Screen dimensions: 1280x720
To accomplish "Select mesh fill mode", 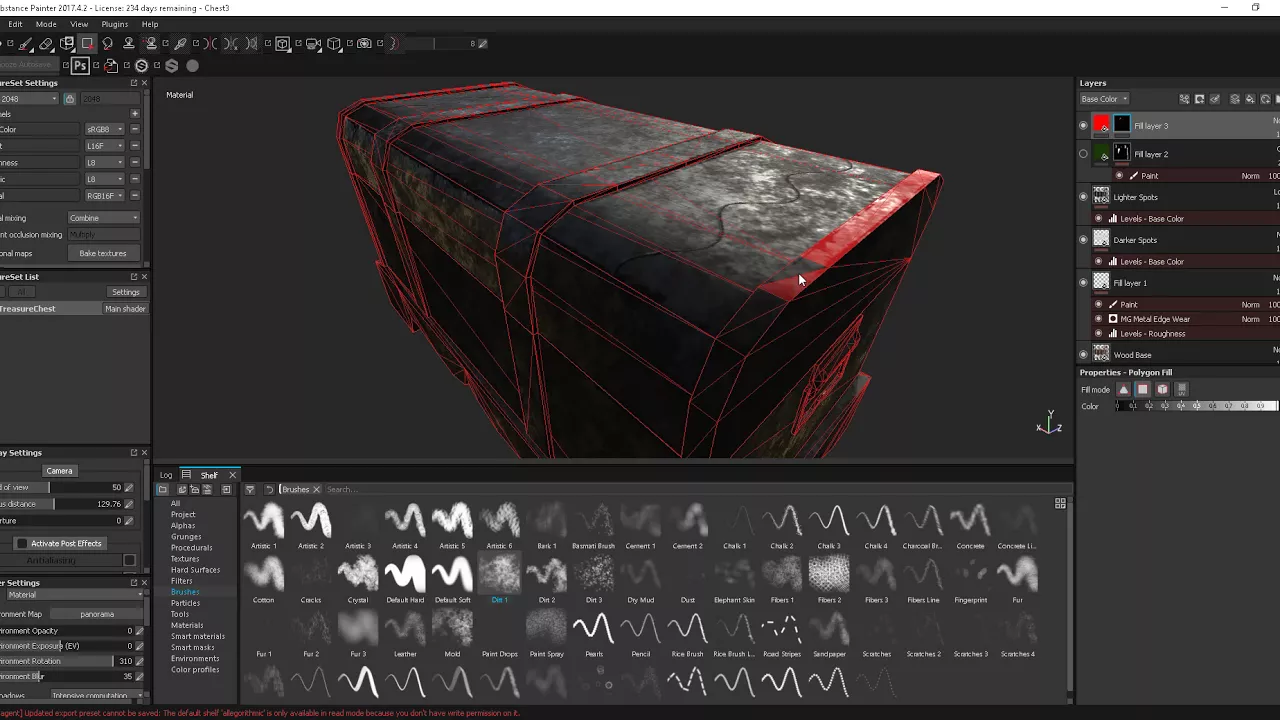I will [1162, 389].
